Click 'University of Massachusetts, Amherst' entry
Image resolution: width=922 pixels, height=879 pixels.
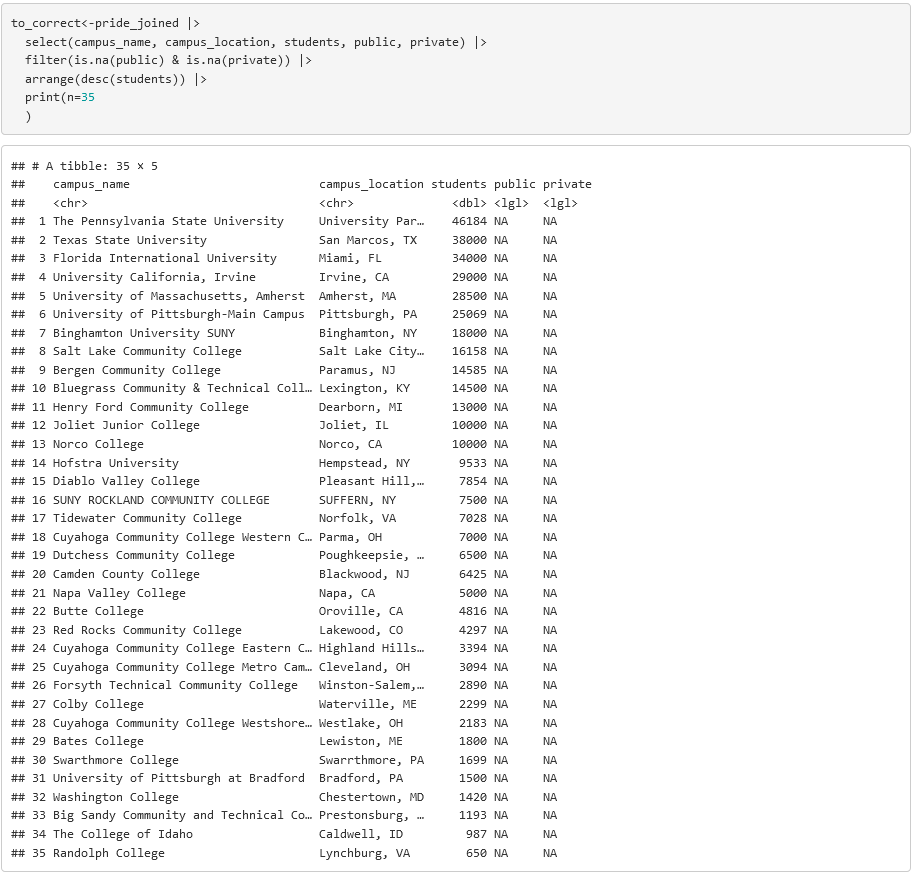click(x=179, y=296)
